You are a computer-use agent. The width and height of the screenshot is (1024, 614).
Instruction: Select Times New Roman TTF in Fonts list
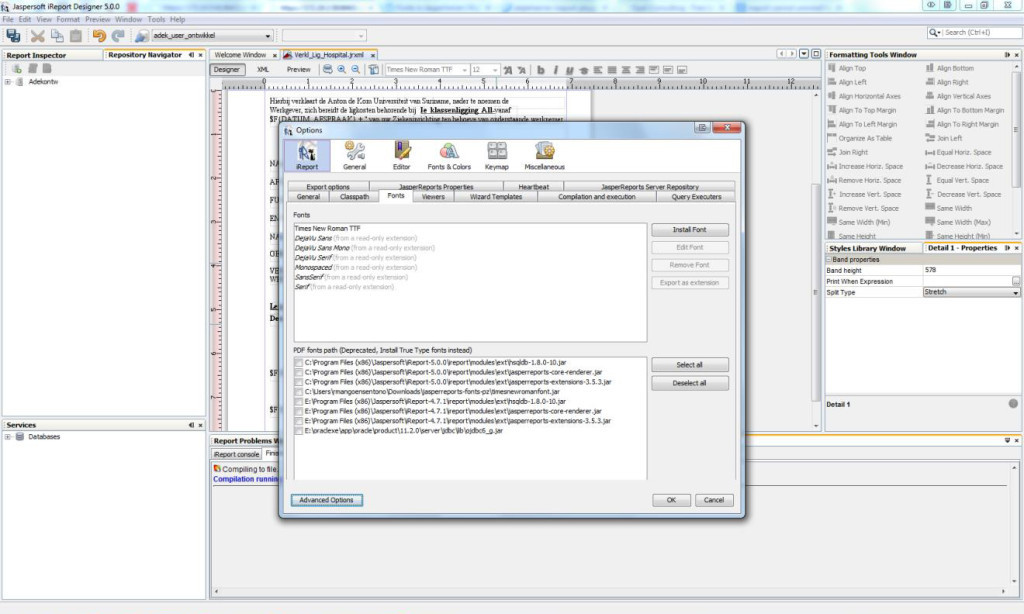327,229
